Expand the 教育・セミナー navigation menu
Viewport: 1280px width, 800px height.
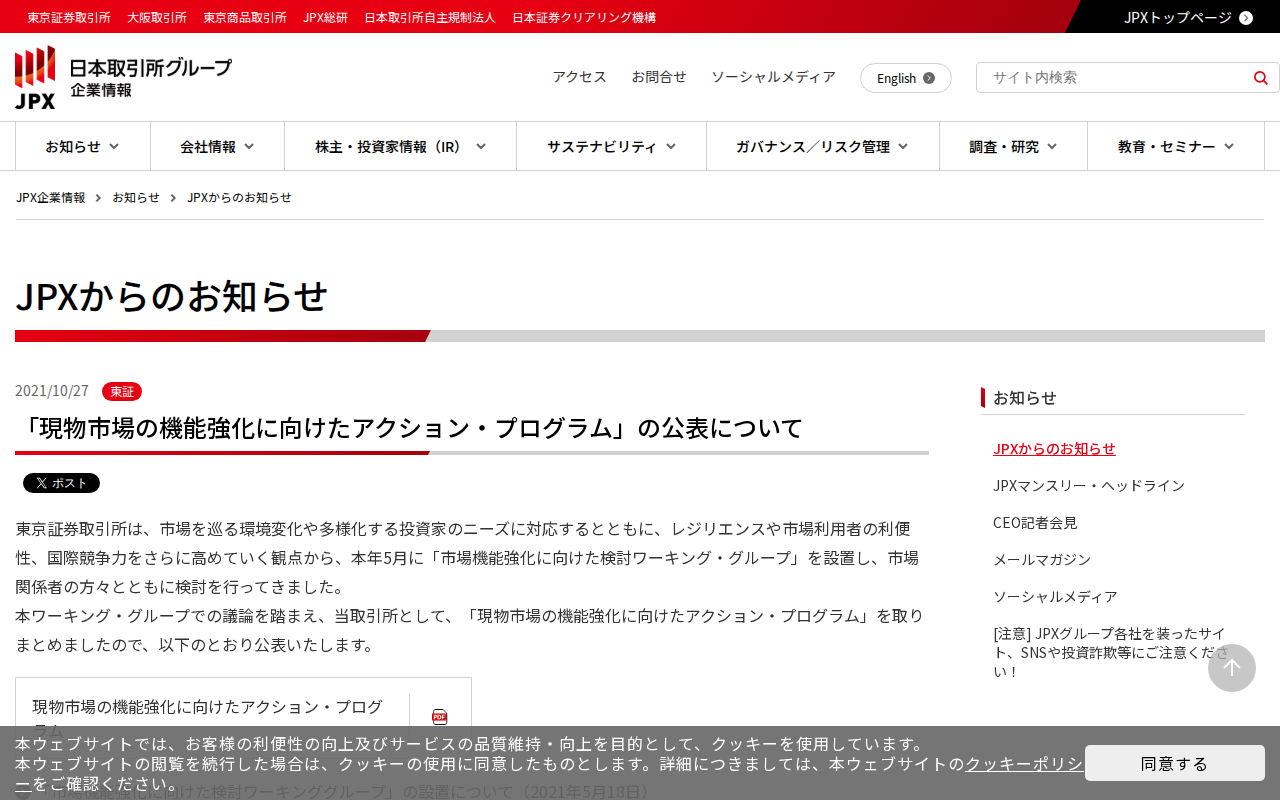1176,146
